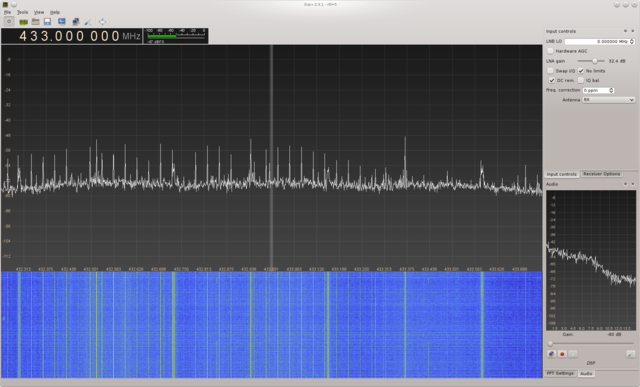Switch to the Receiver Options tab
The width and height of the screenshot is (640, 387).
coord(601,174)
